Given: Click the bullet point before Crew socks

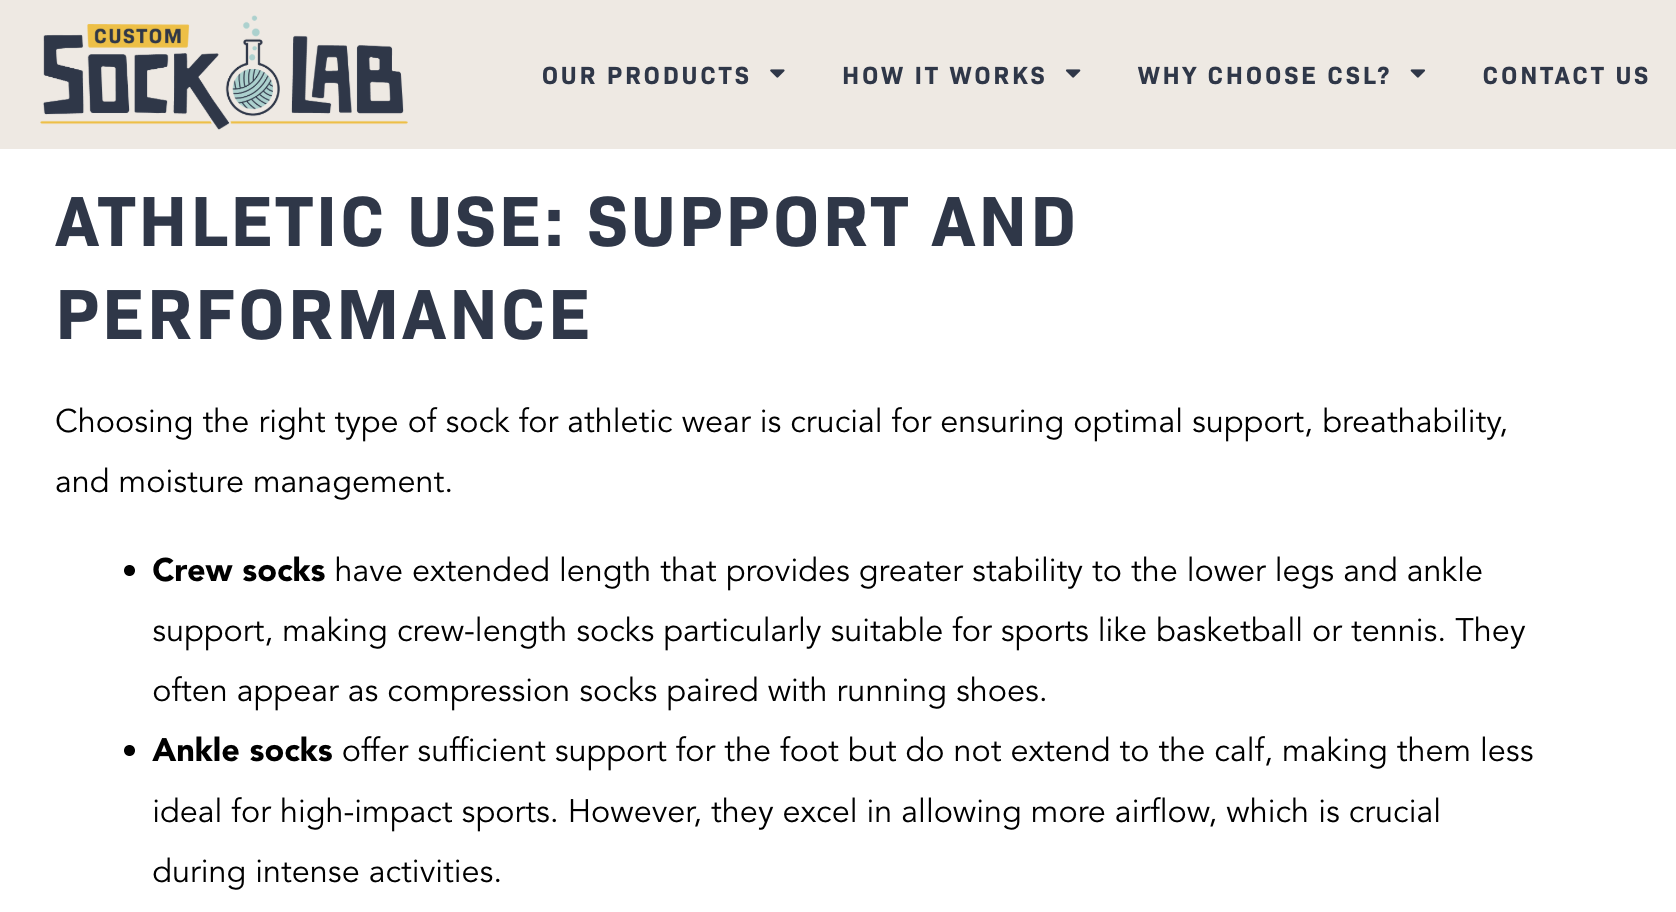Looking at the screenshot, I should [129, 572].
